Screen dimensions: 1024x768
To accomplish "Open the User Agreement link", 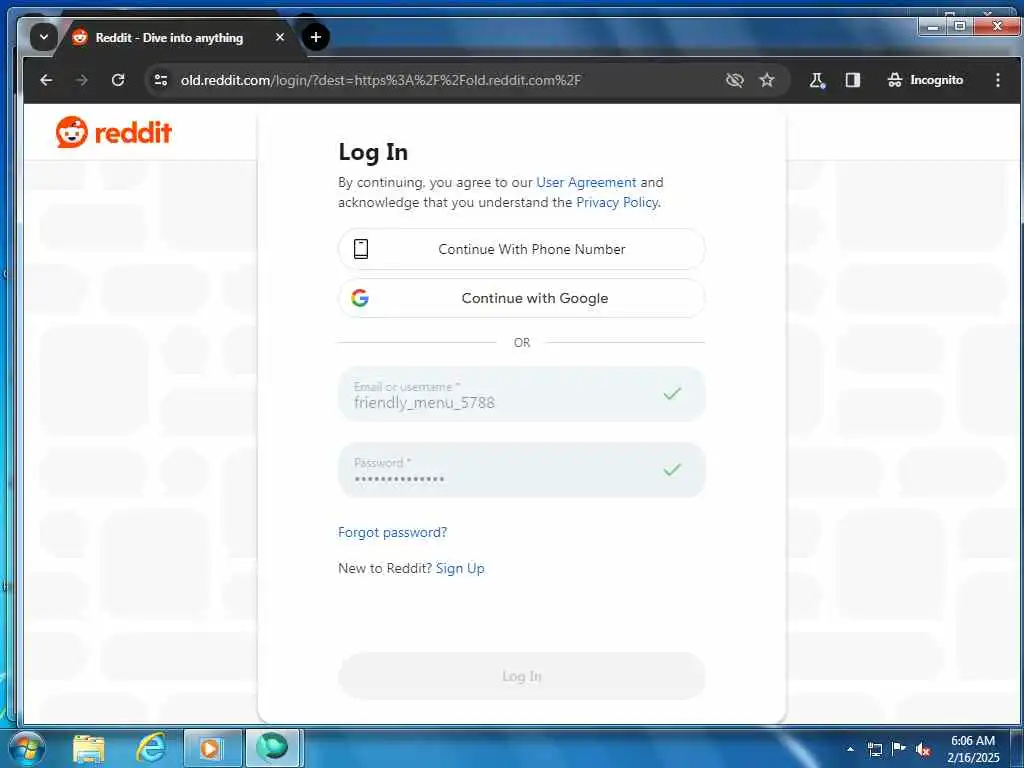I will (x=586, y=182).
